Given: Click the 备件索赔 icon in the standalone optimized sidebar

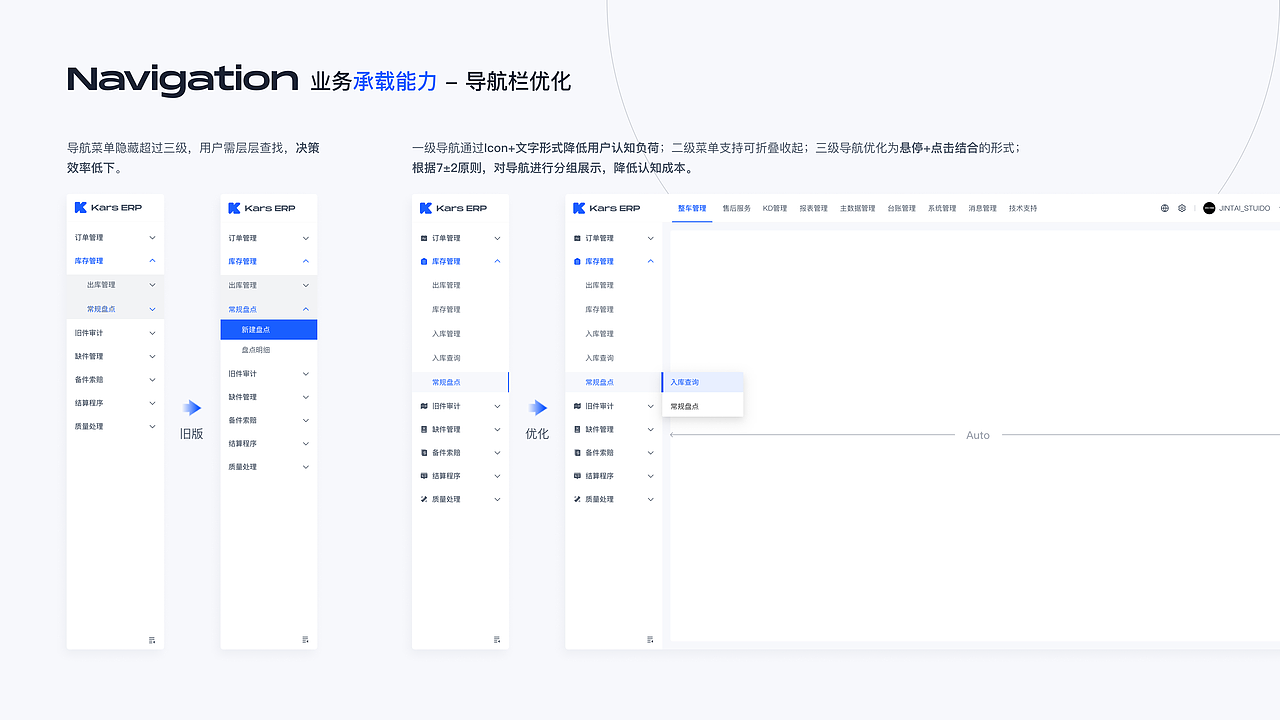Looking at the screenshot, I should [424, 453].
